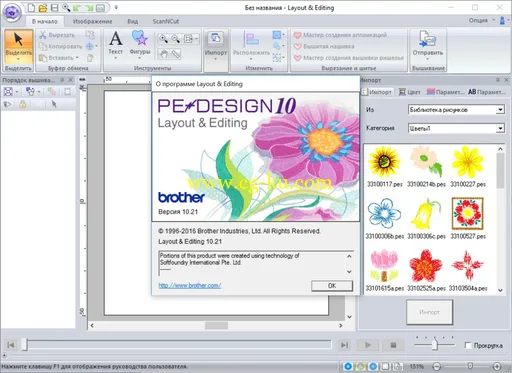Open the Из library dropdown

point(500,110)
